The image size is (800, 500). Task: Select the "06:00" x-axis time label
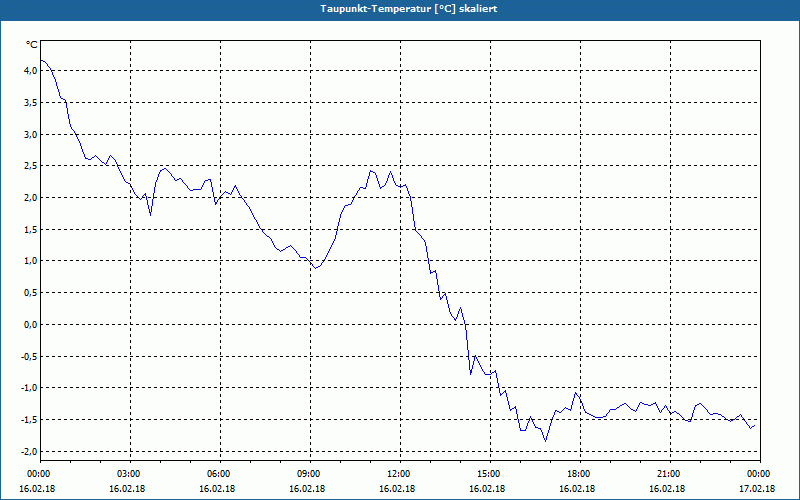(221, 474)
